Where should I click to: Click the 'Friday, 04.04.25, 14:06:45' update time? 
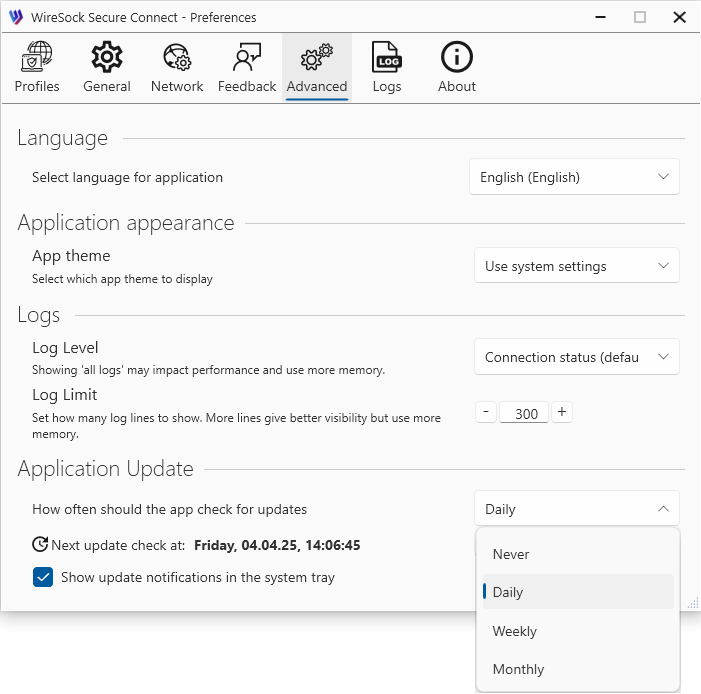point(277,545)
